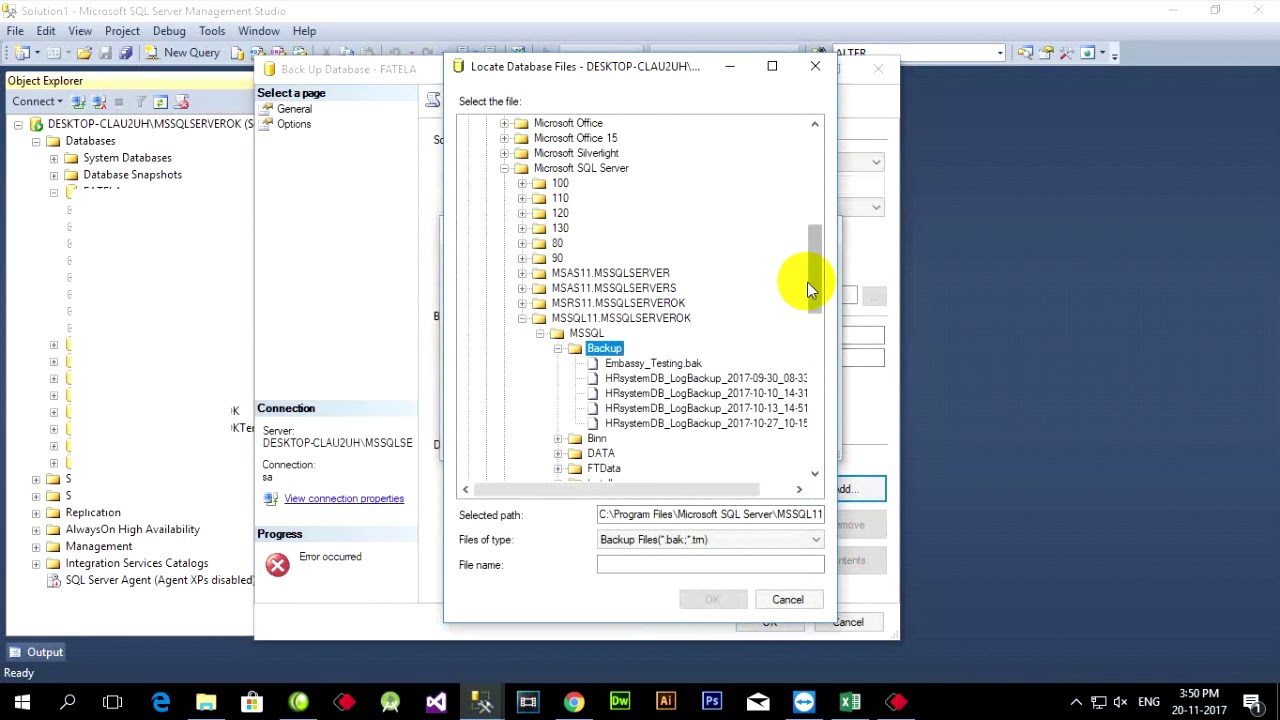Screen dimensions: 1280x720
Task: Open Google Chrome from the taskbar
Action: (x=574, y=702)
